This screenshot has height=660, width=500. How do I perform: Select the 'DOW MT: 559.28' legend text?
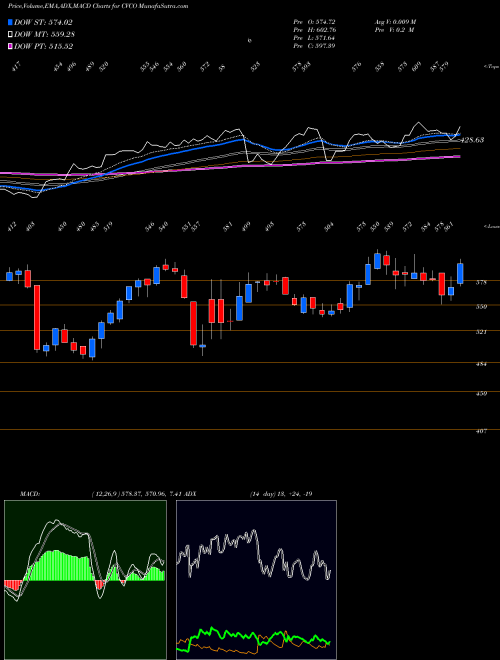45,35
